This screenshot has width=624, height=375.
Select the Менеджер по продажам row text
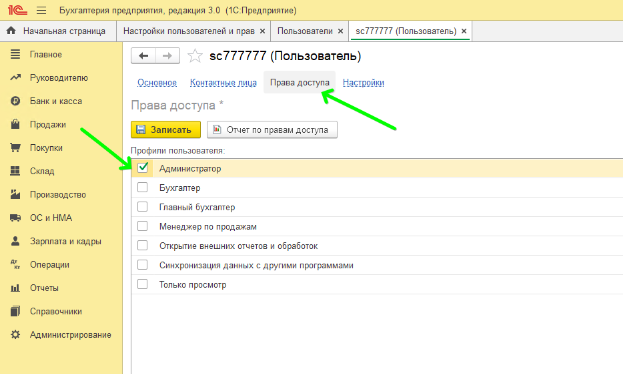click(208, 227)
